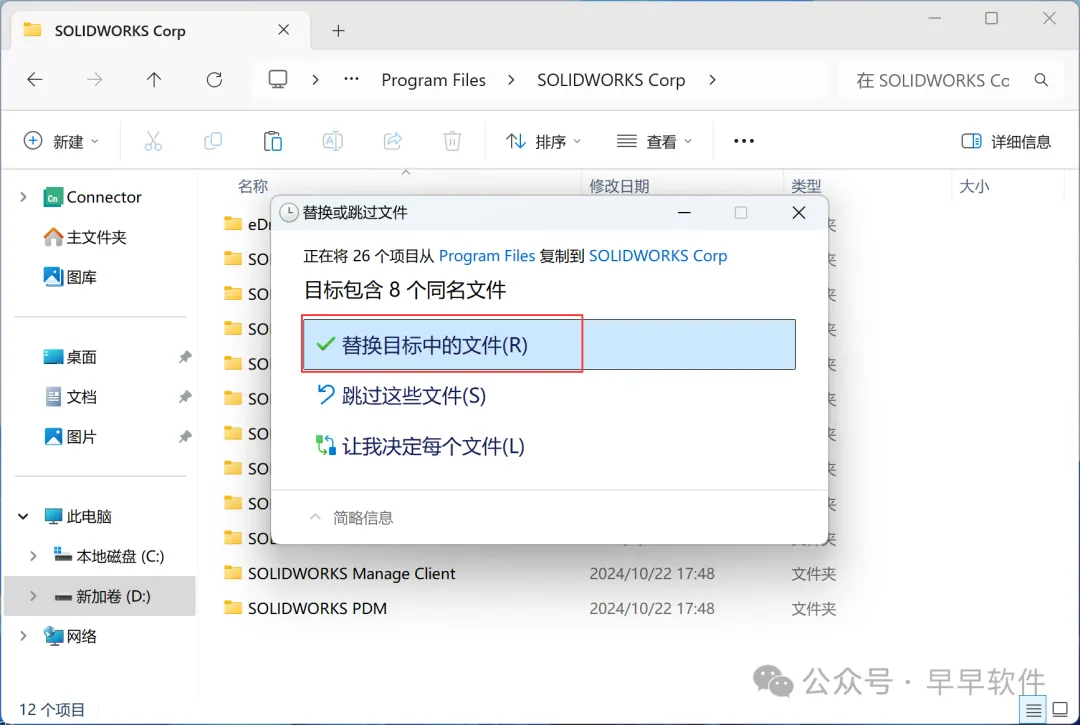Unpin 桌面 using its pin icon

click(x=185, y=357)
